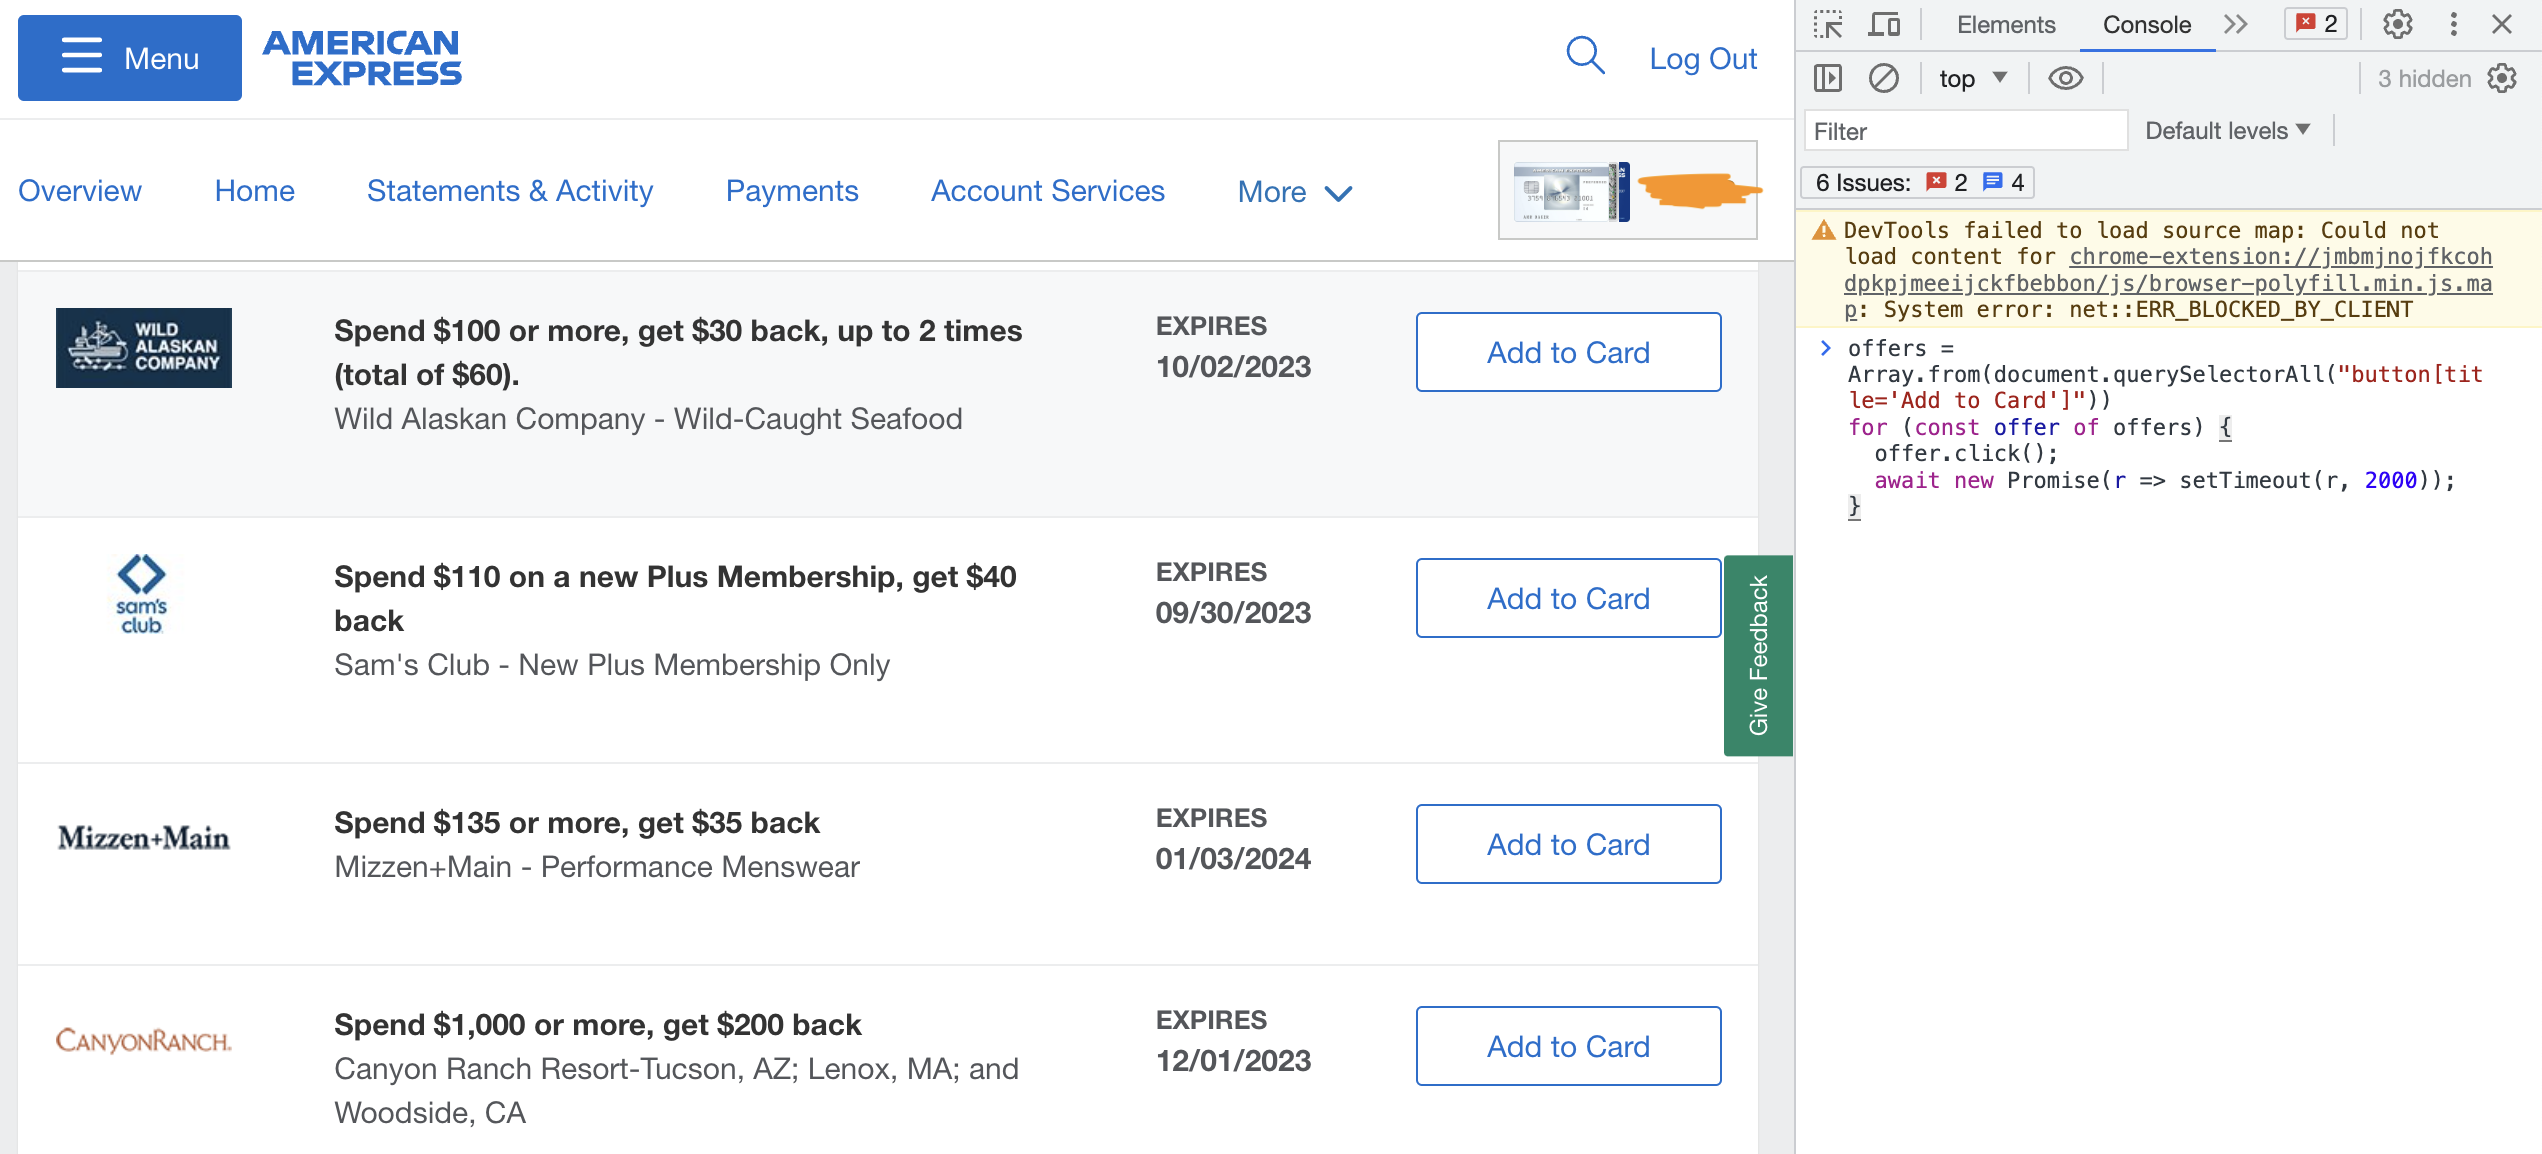
Task: Show more DevTools tabs chevron
Action: (x=2237, y=24)
